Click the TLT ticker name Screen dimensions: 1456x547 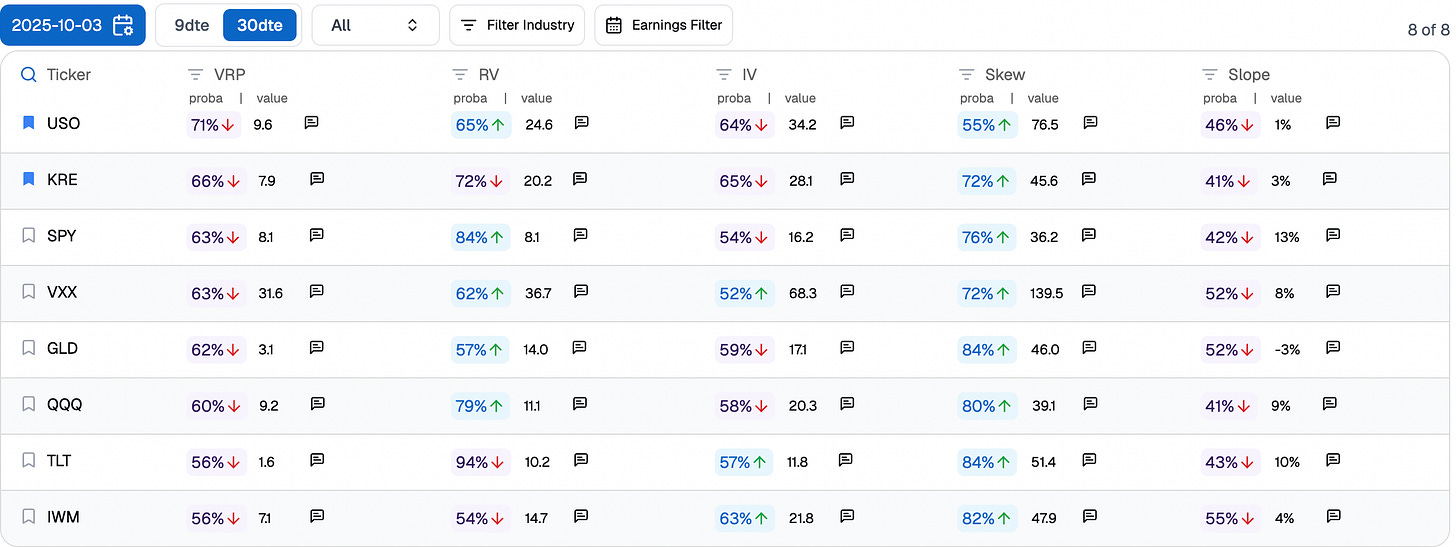click(x=59, y=461)
